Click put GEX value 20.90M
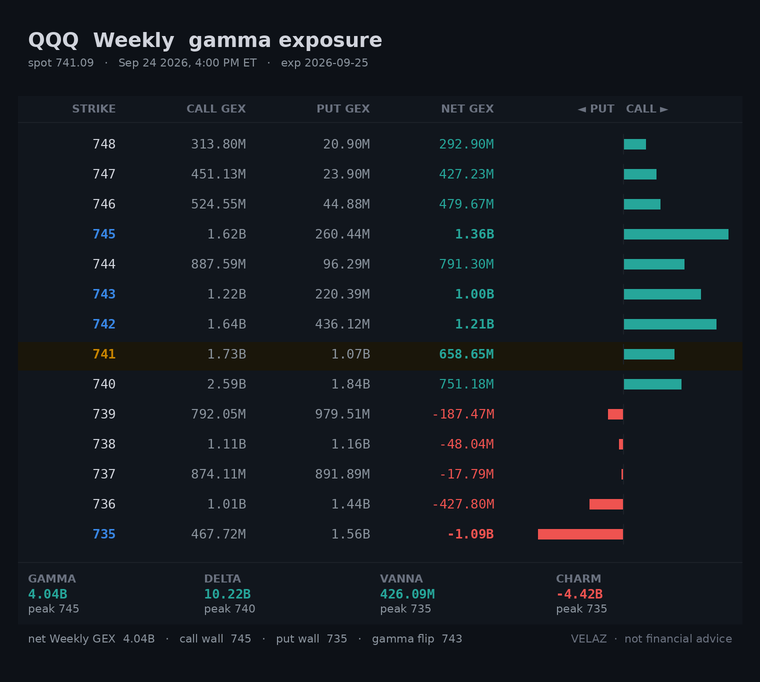Image resolution: width=760 pixels, height=682 pixels. point(347,144)
